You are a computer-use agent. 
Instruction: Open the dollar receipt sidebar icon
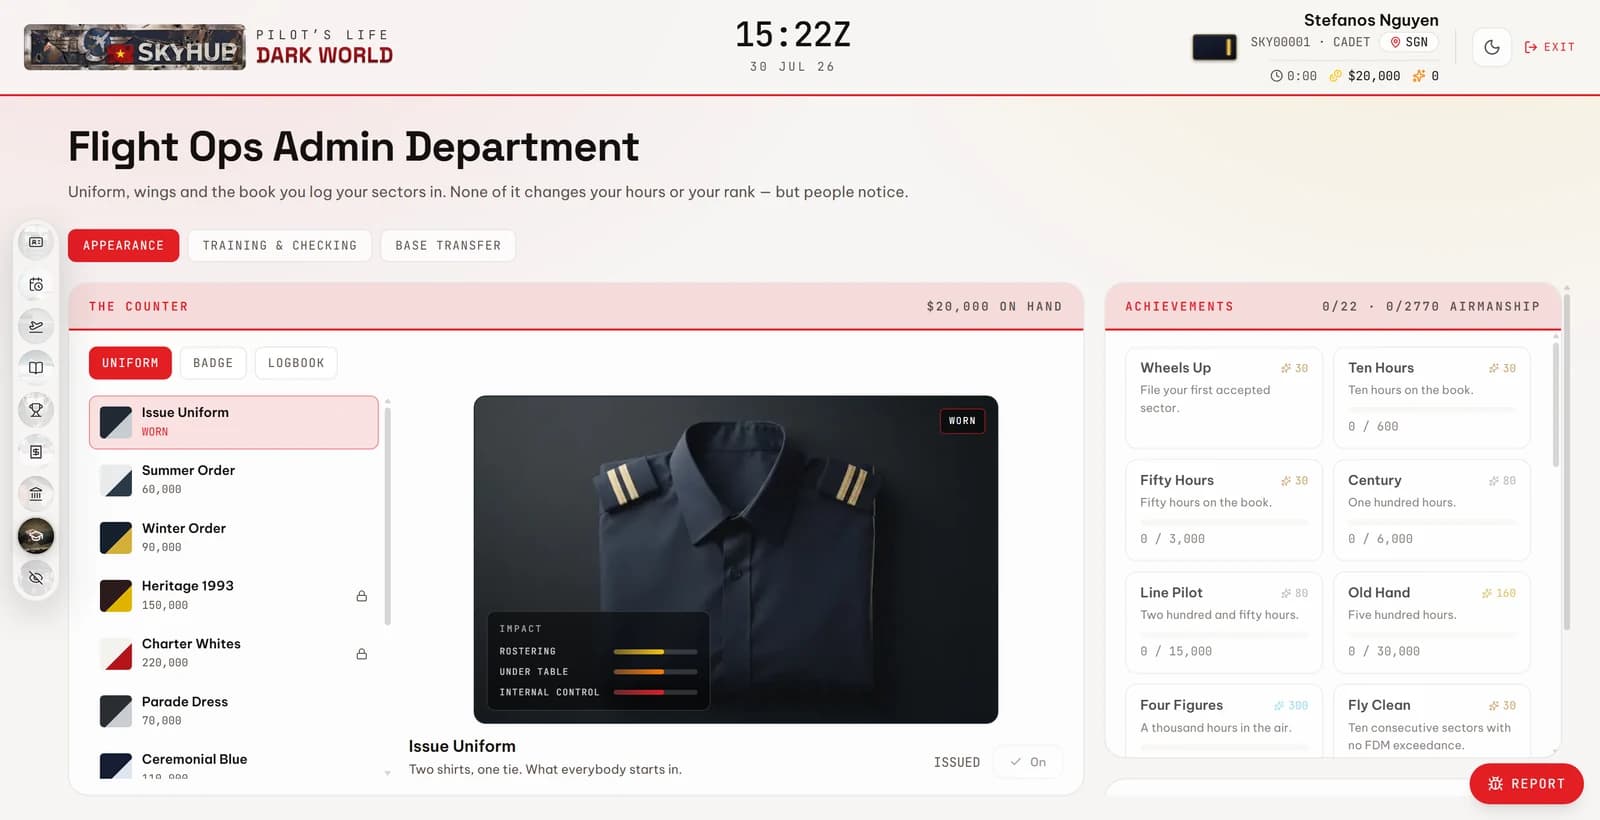(36, 451)
